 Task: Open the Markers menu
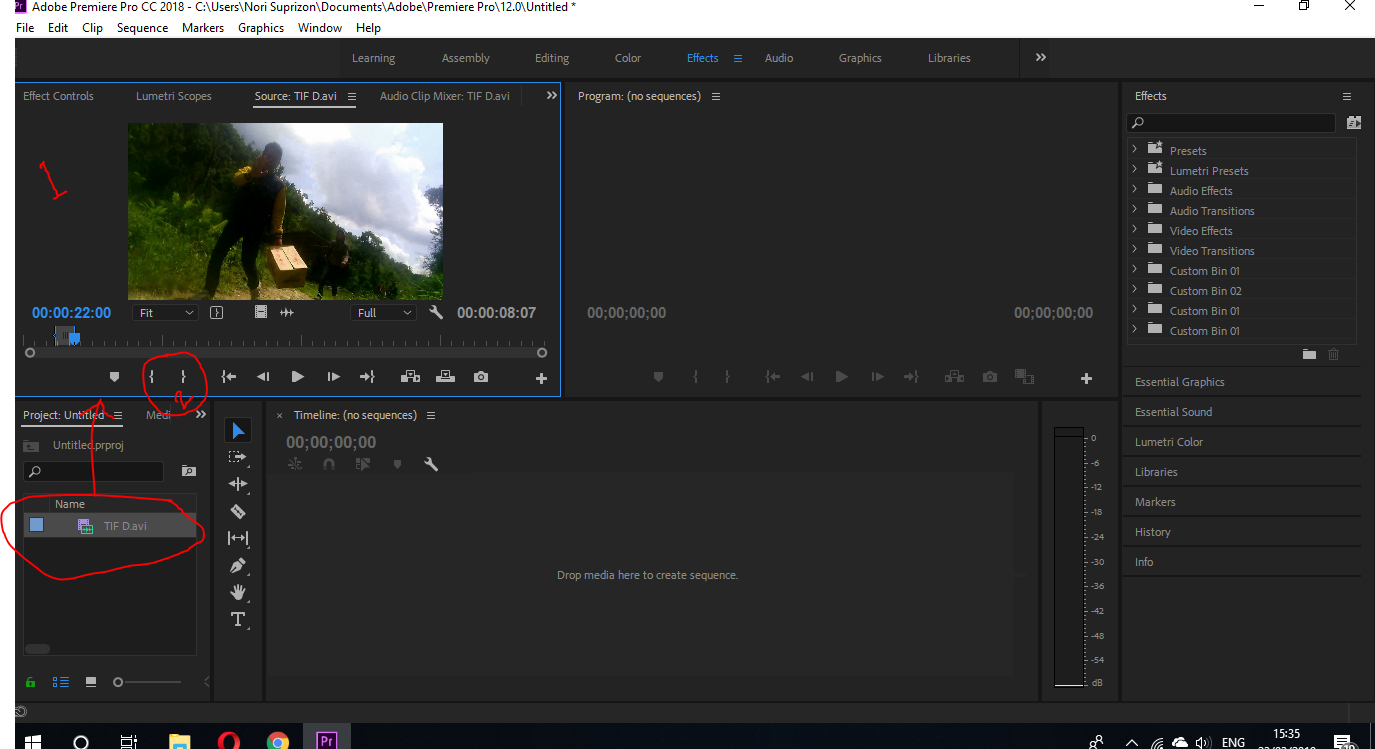203,28
